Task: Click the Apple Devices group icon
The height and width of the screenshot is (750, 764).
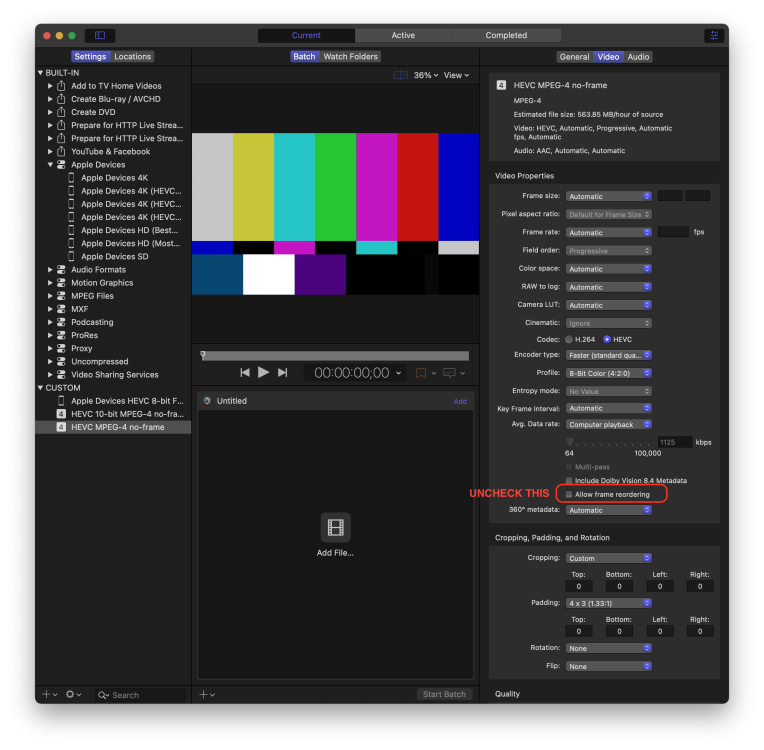Action: point(61,165)
